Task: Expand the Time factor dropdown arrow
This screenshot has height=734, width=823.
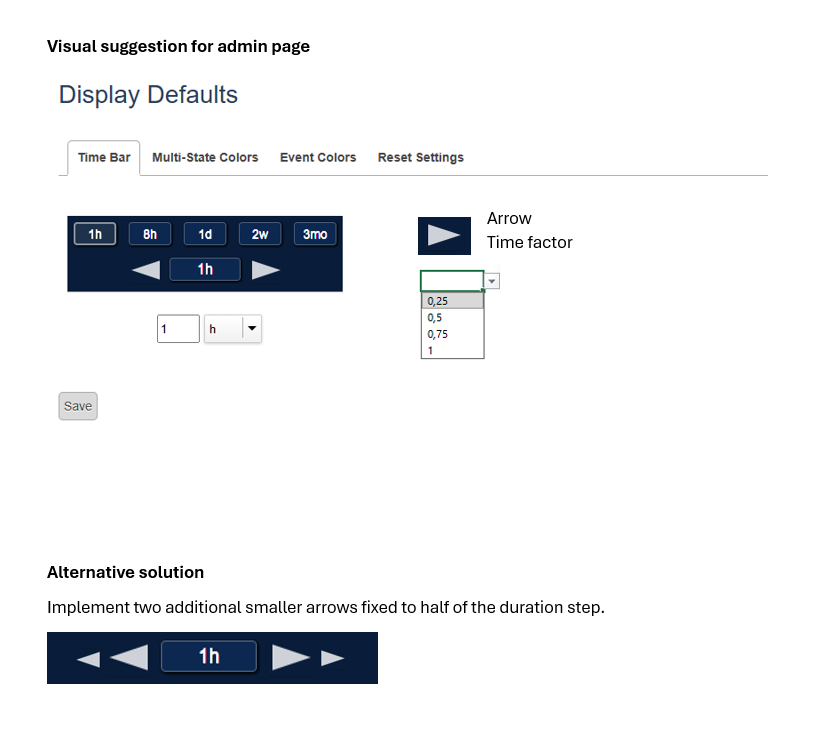Action: (492, 282)
